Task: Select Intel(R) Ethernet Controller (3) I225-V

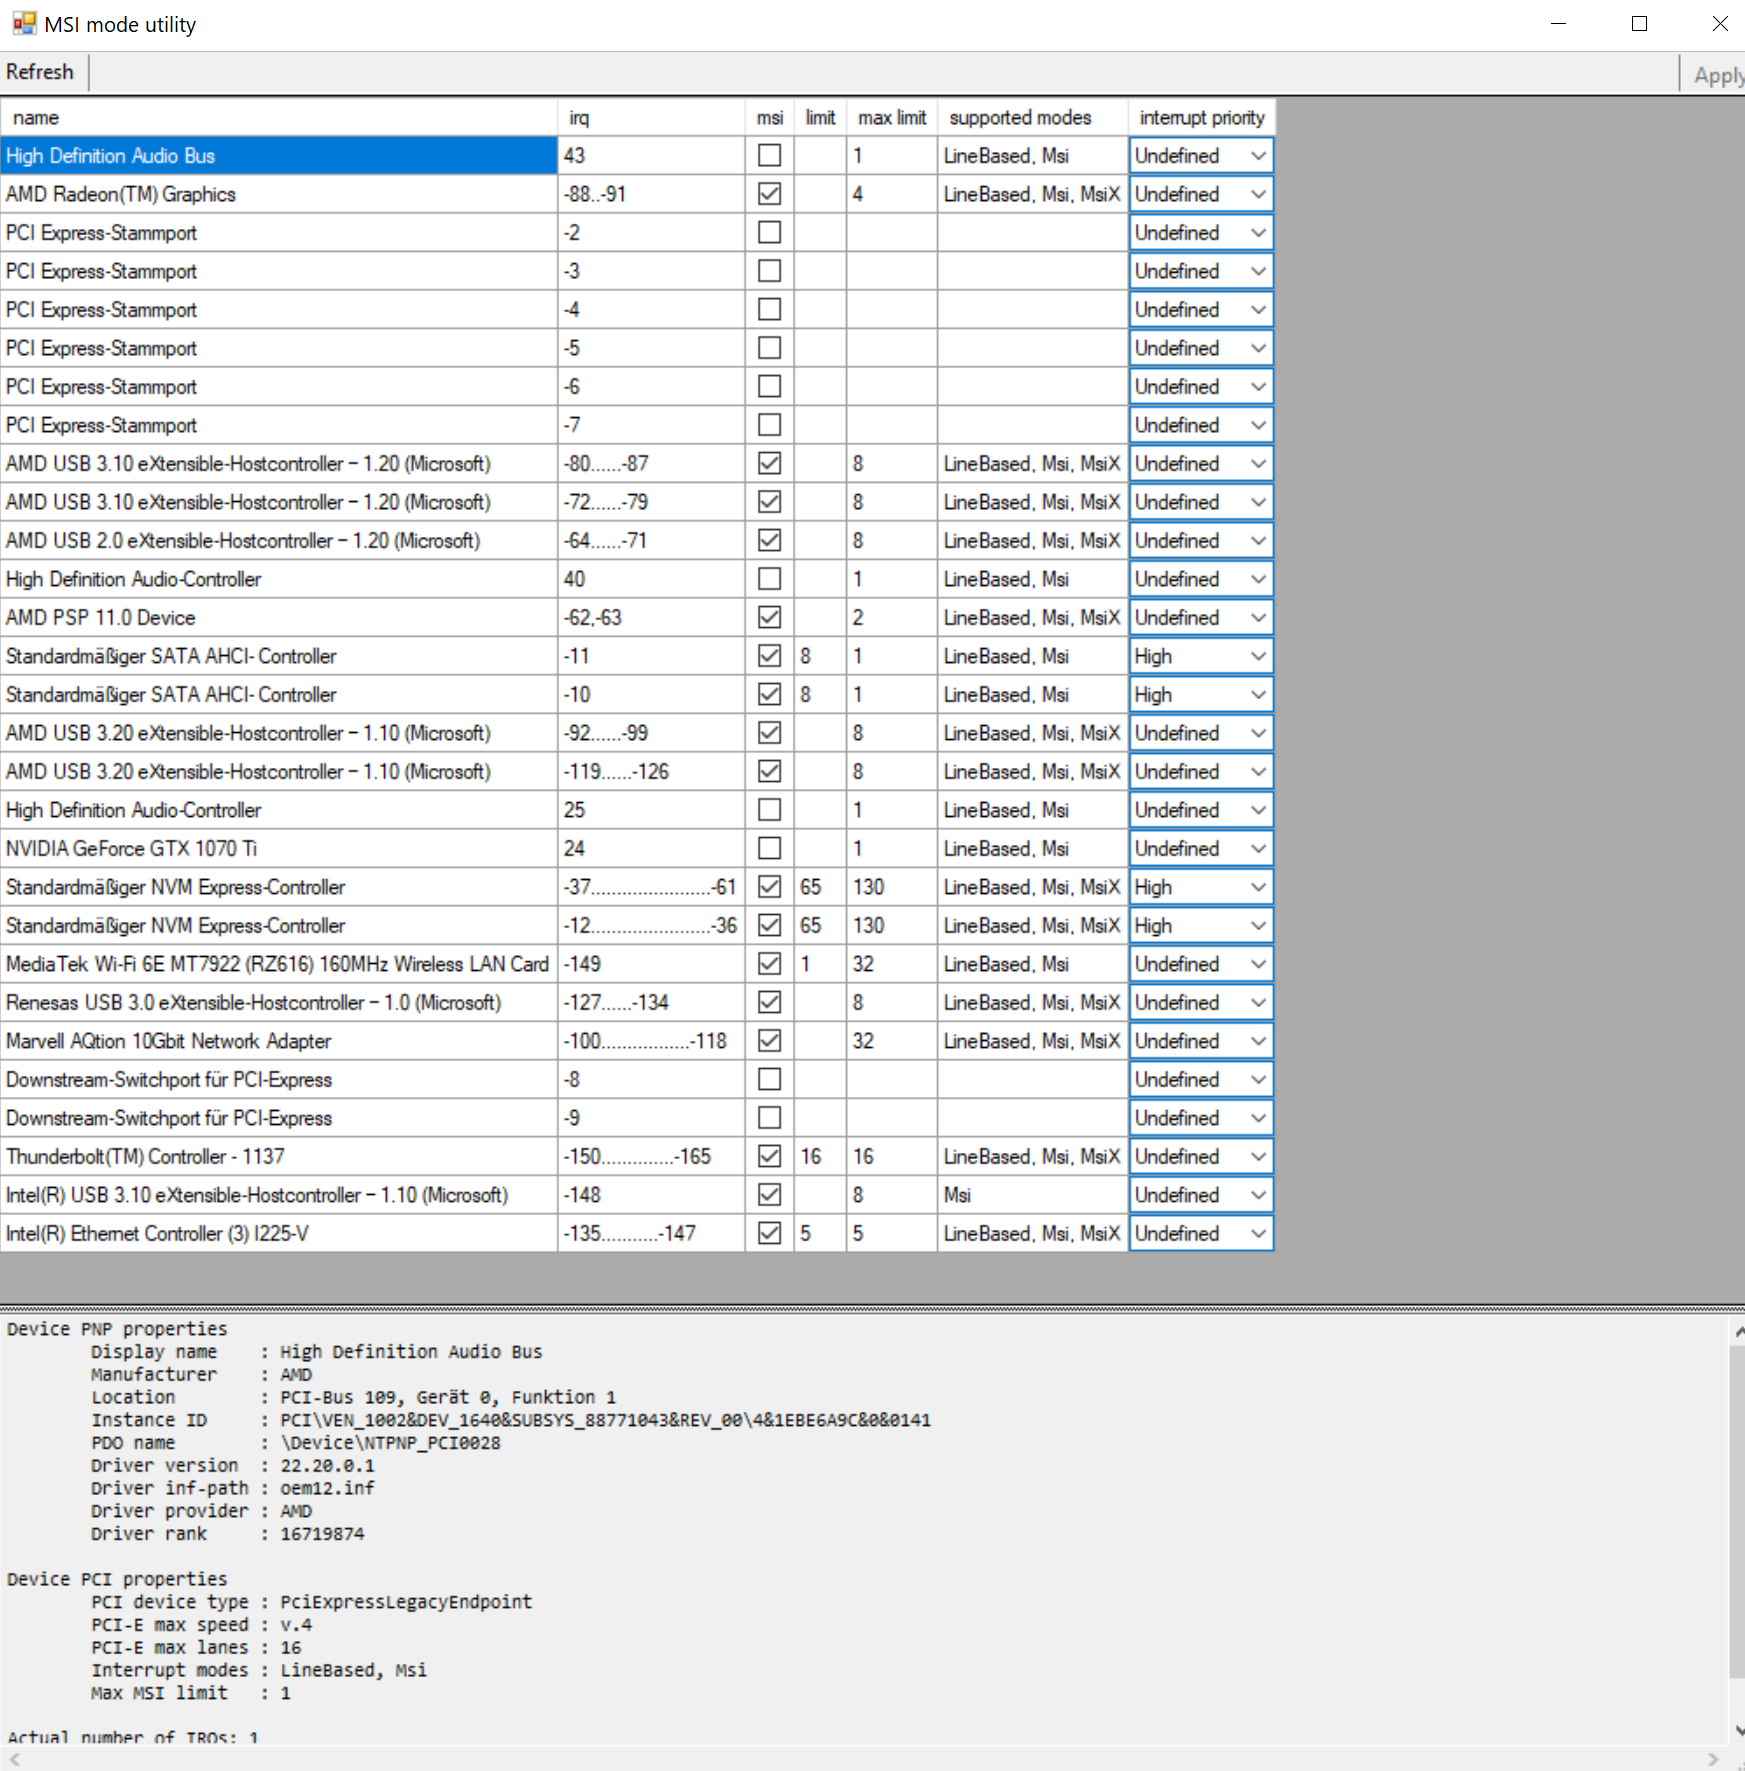Action: pyautogui.click(x=279, y=1234)
